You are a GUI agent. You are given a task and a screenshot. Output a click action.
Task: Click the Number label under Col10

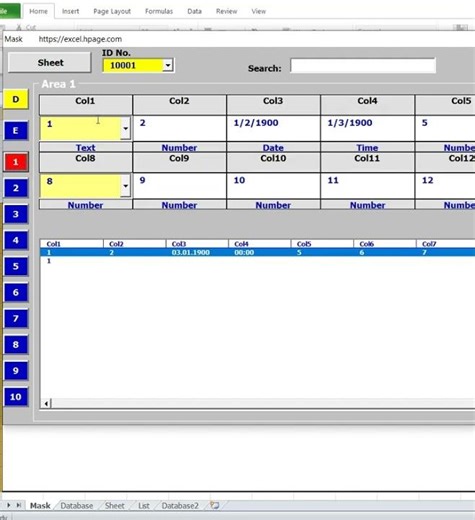point(273,205)
